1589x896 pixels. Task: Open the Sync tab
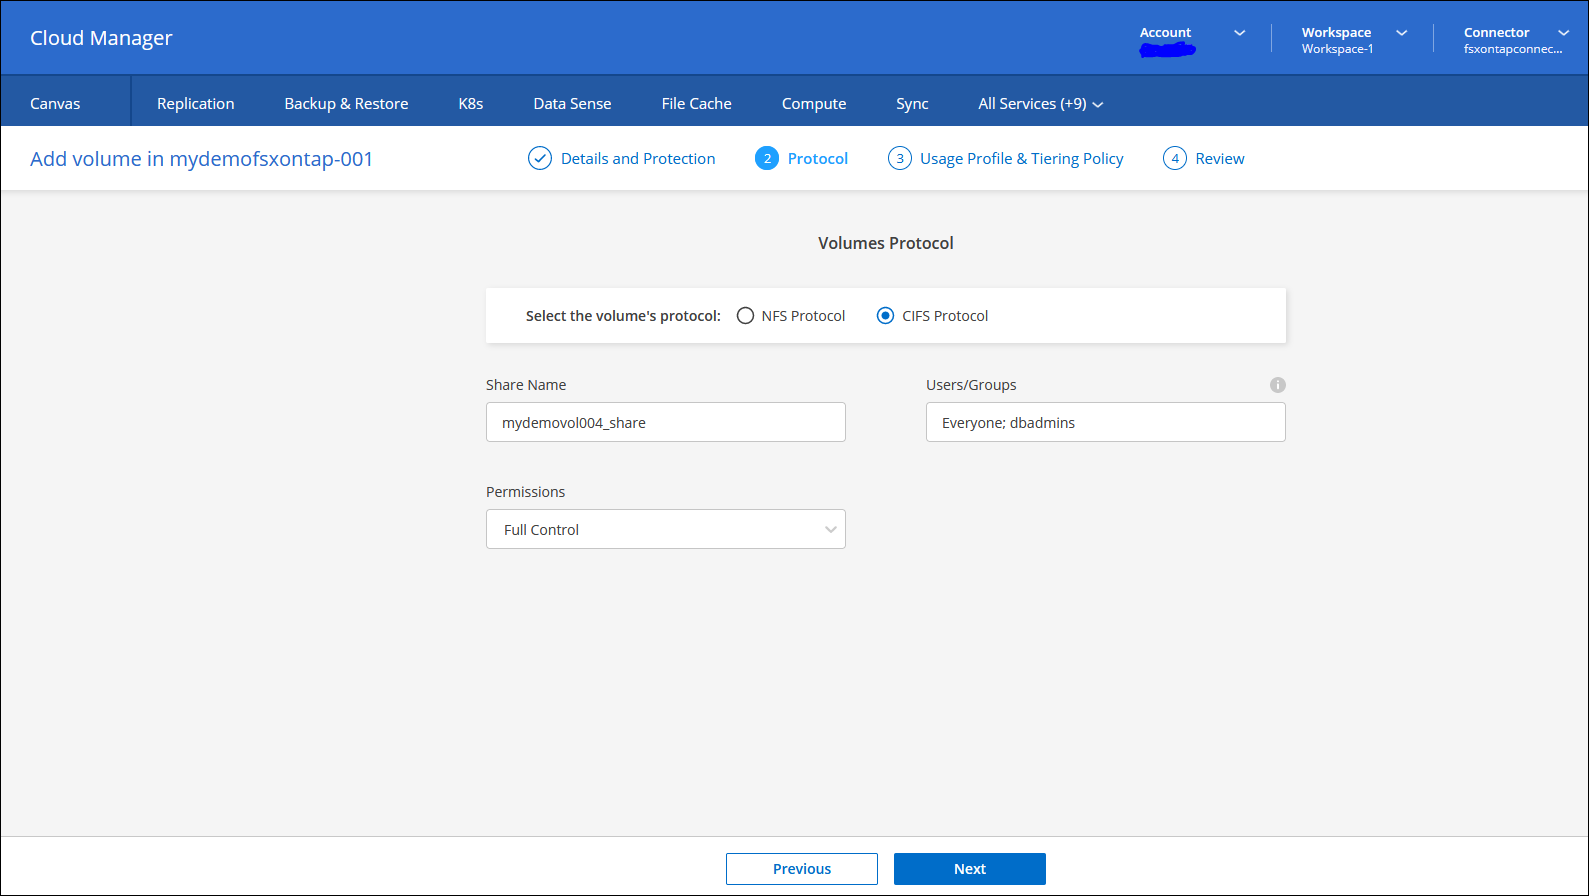[912, 104]
